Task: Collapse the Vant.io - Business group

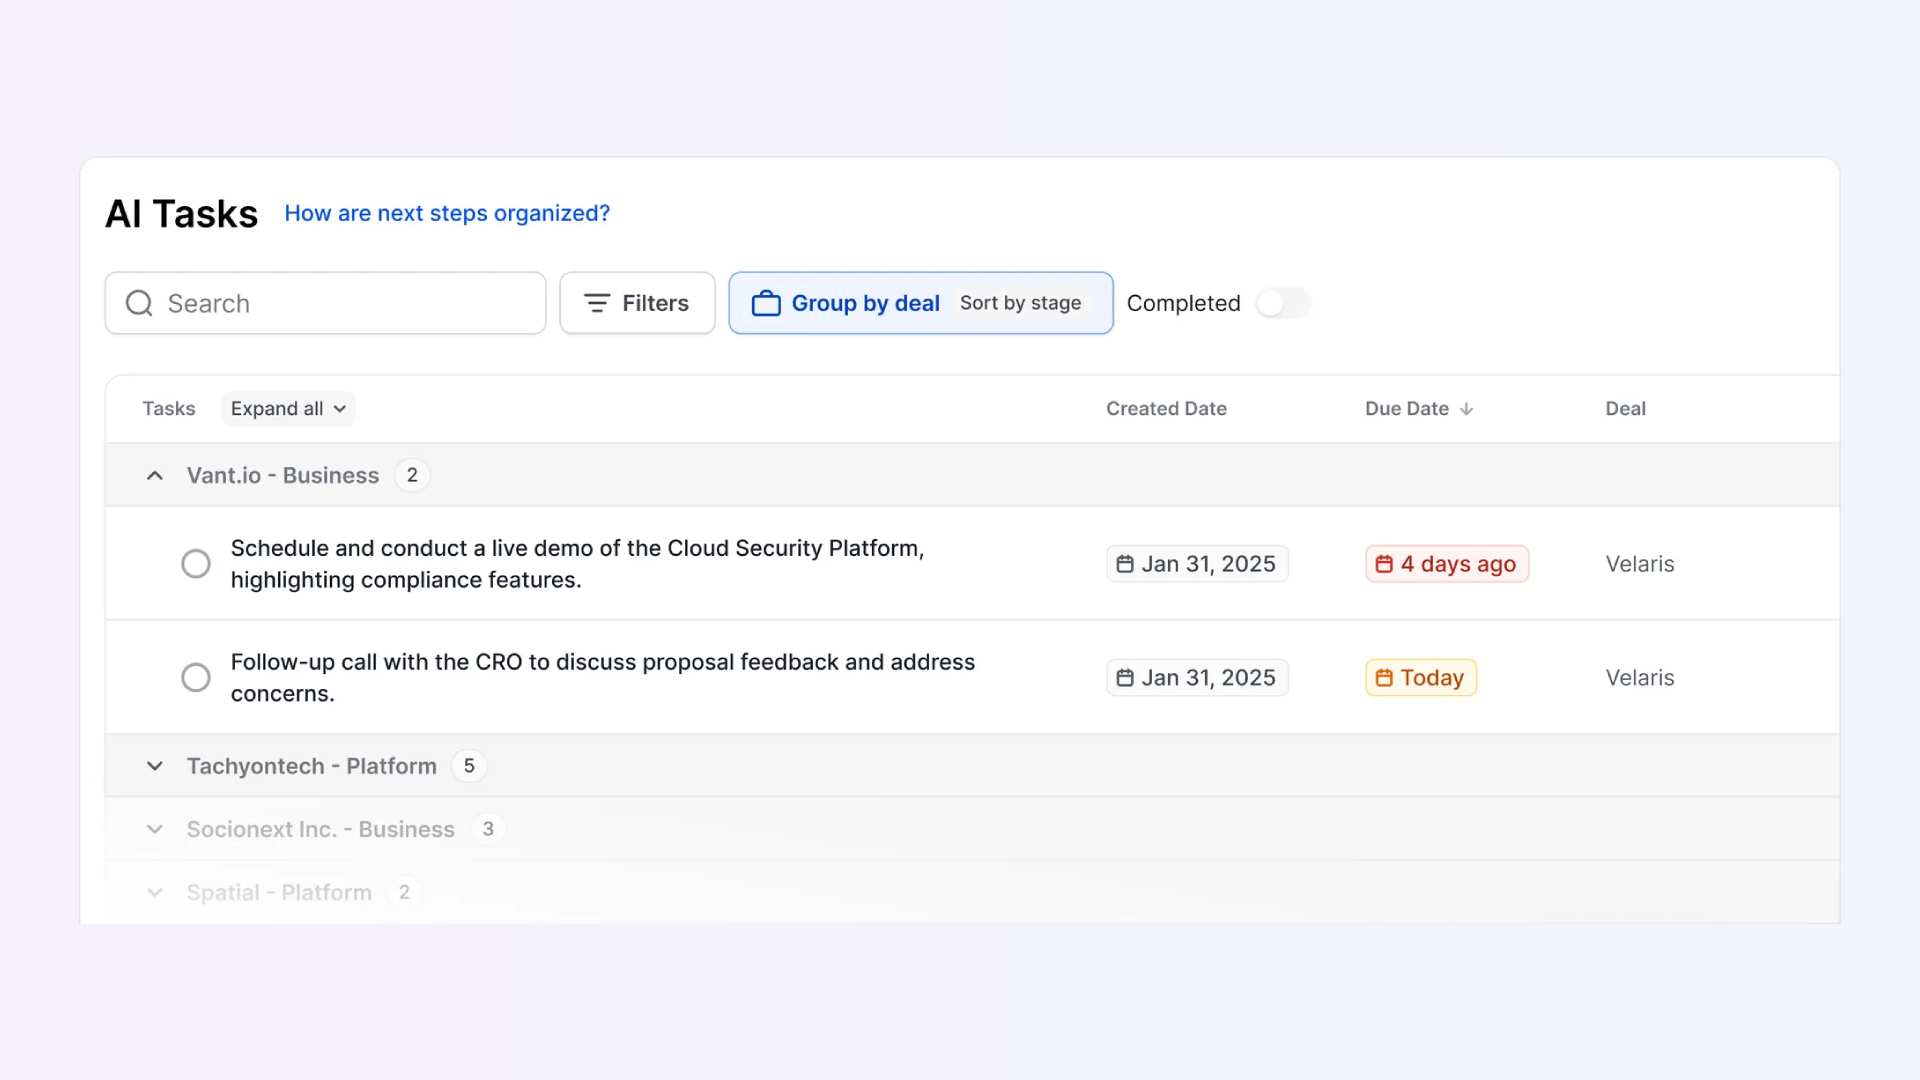Action: tap(155, 476)
